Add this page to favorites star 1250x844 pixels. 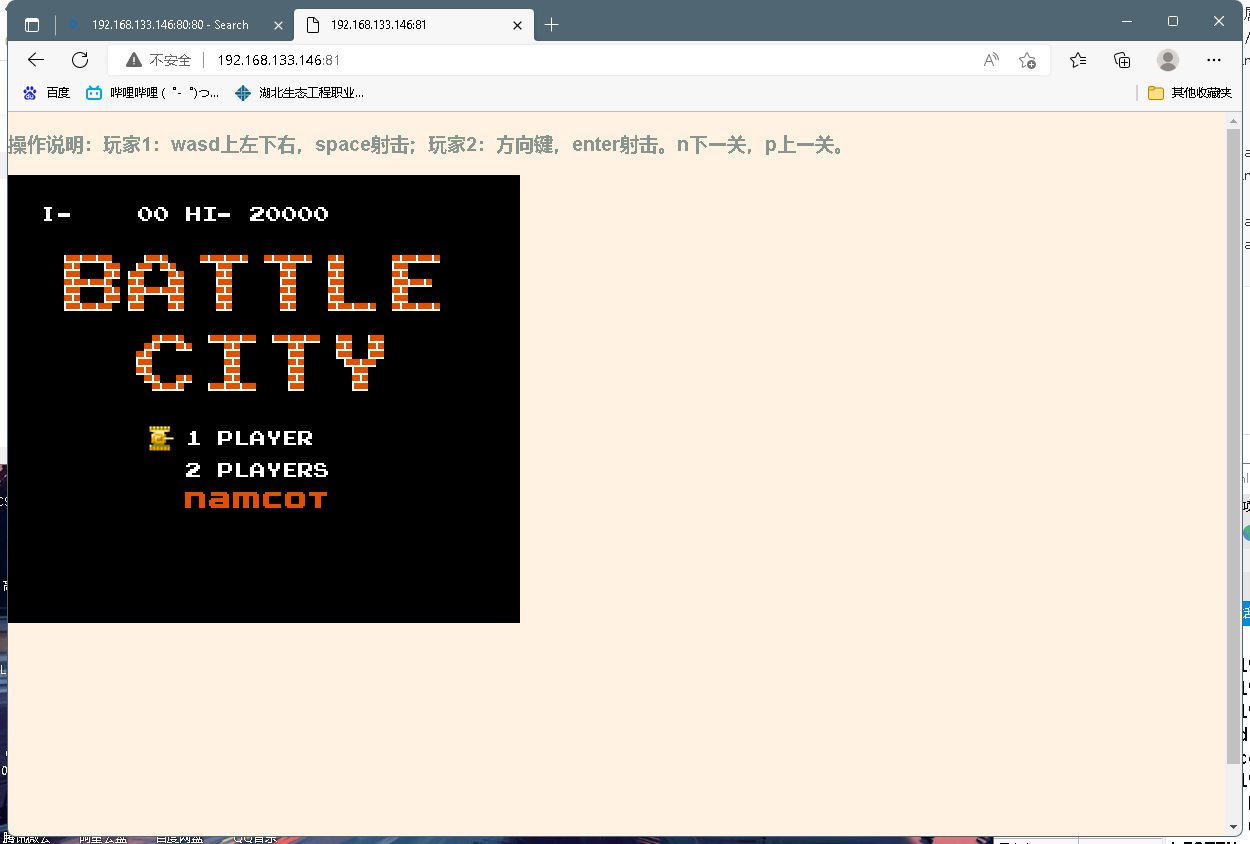[x=1027, y=60]
